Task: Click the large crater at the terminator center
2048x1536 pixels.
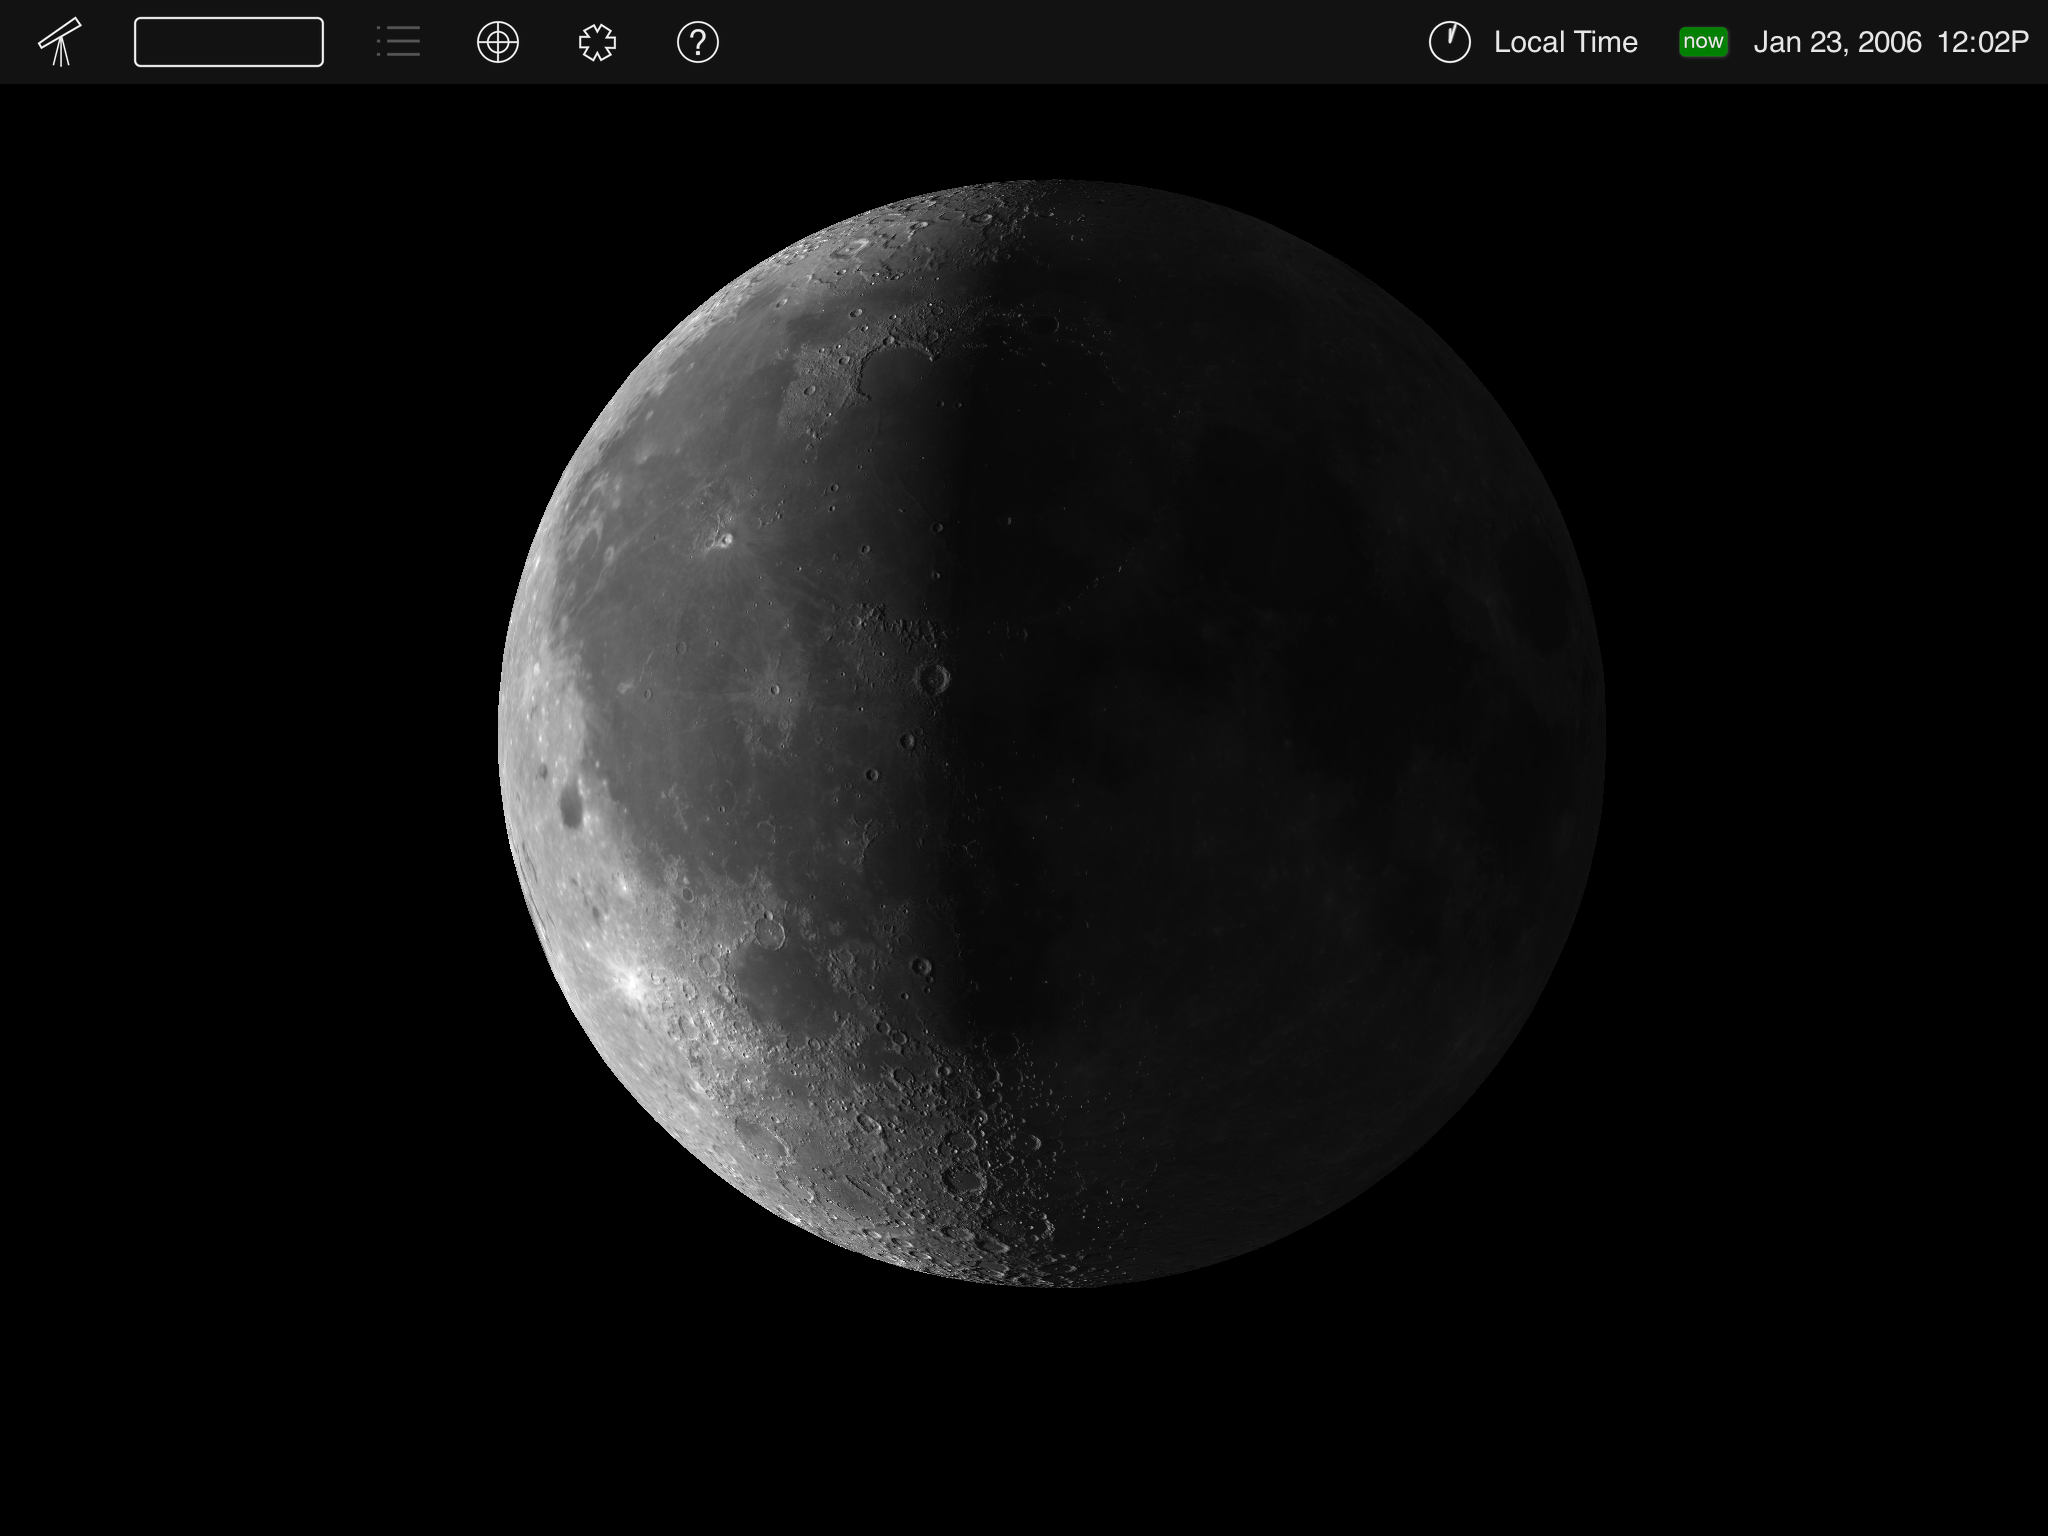Action: (x=934, y=679)
